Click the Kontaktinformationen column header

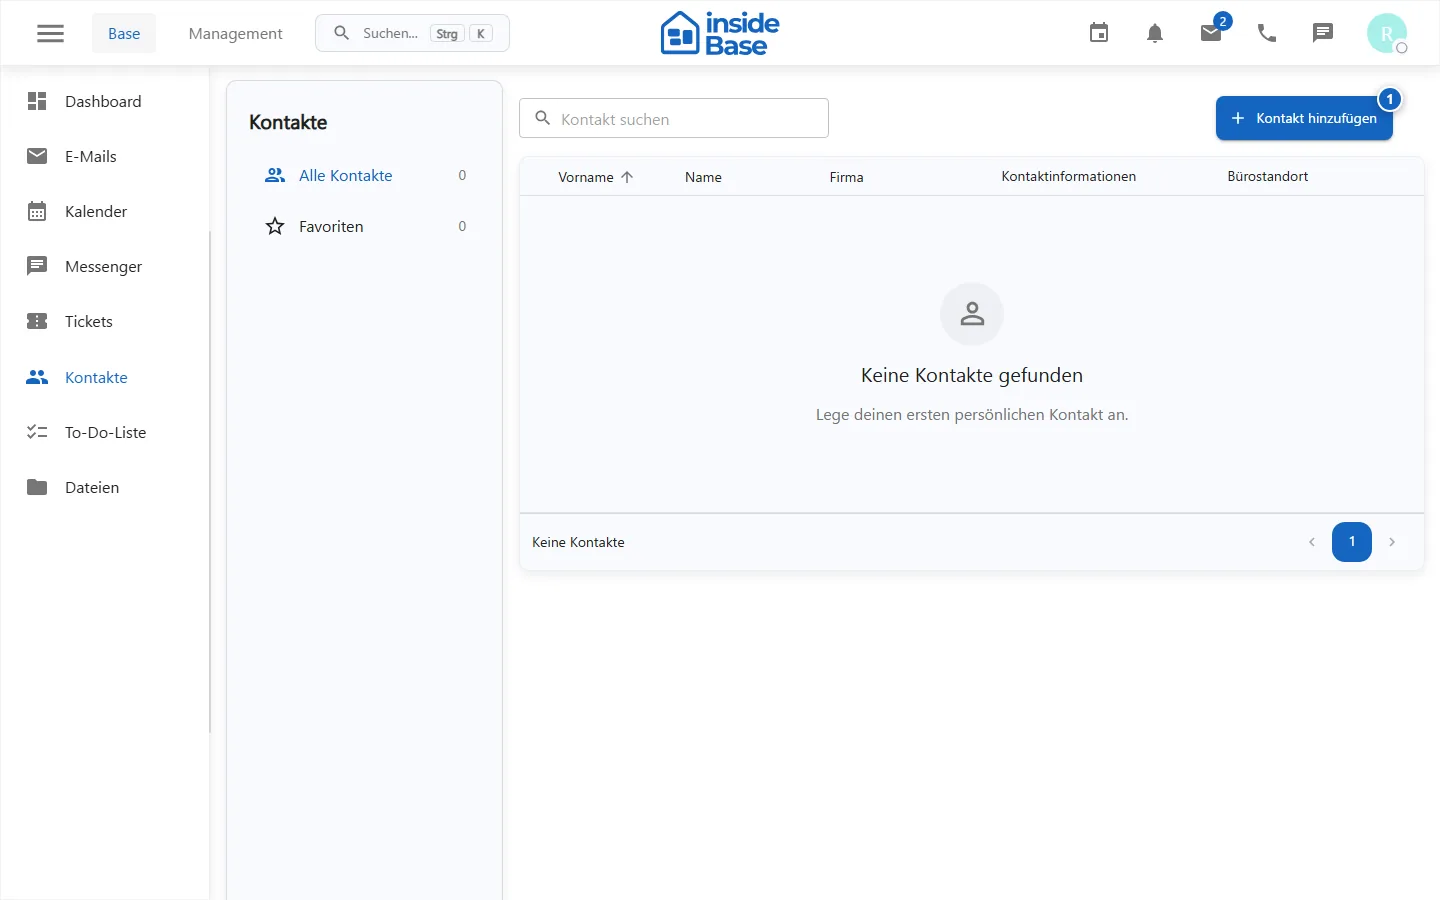[1068, 176]
